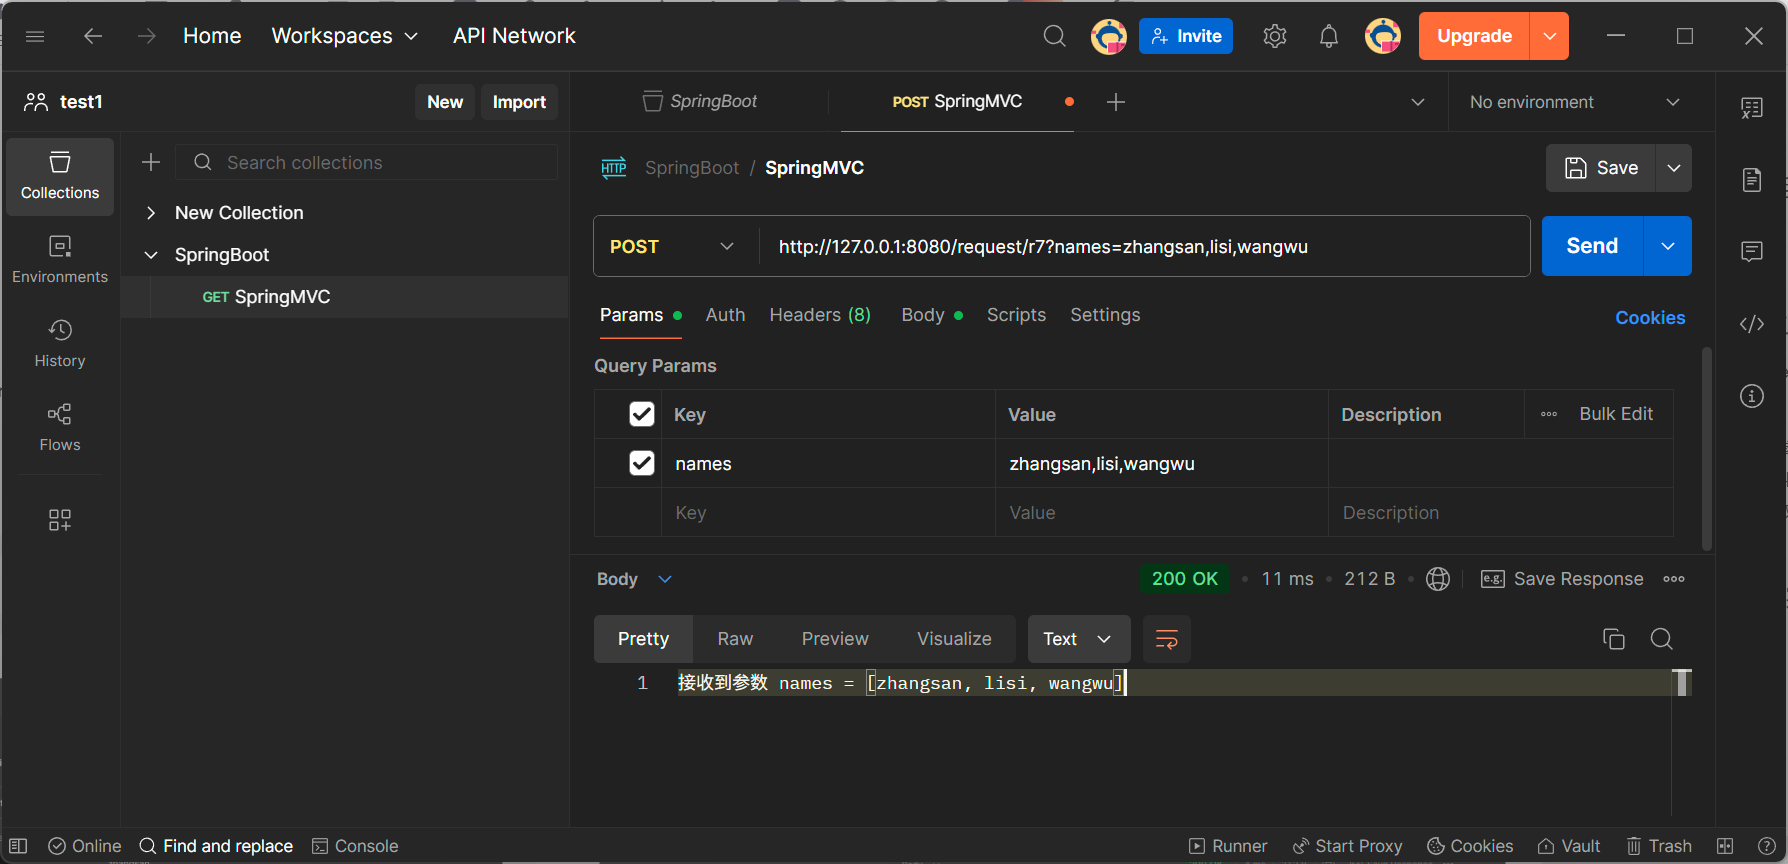Click Bulk Edit for query params

(1616, 414)
